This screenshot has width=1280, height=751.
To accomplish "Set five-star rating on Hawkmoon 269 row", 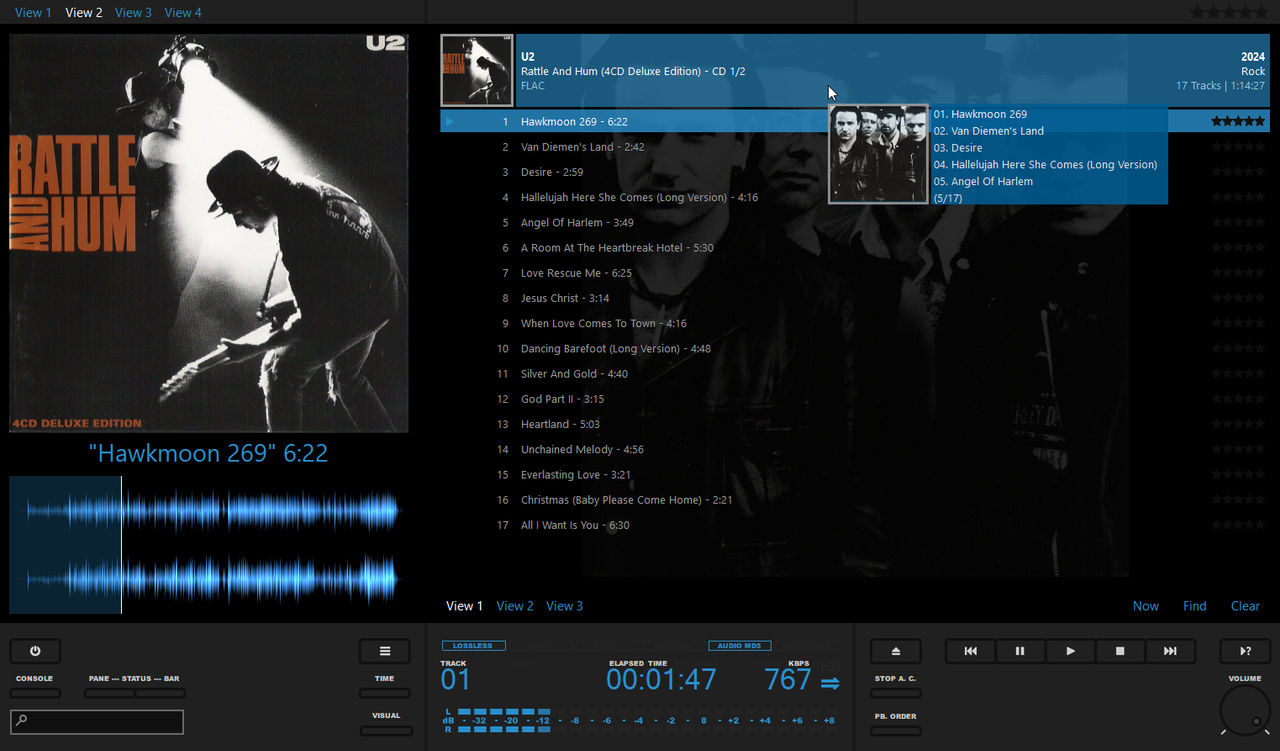I will [1238, 121].
